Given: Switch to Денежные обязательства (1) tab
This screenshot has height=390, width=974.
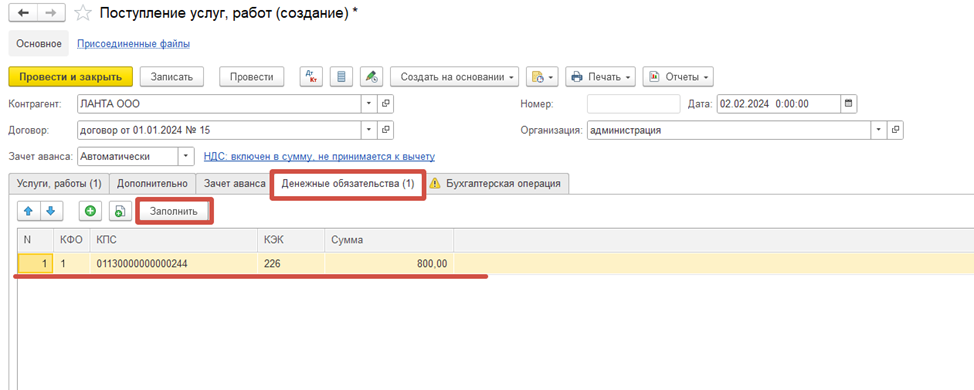Looking at the screenshot, I should (x=348, y=184).
